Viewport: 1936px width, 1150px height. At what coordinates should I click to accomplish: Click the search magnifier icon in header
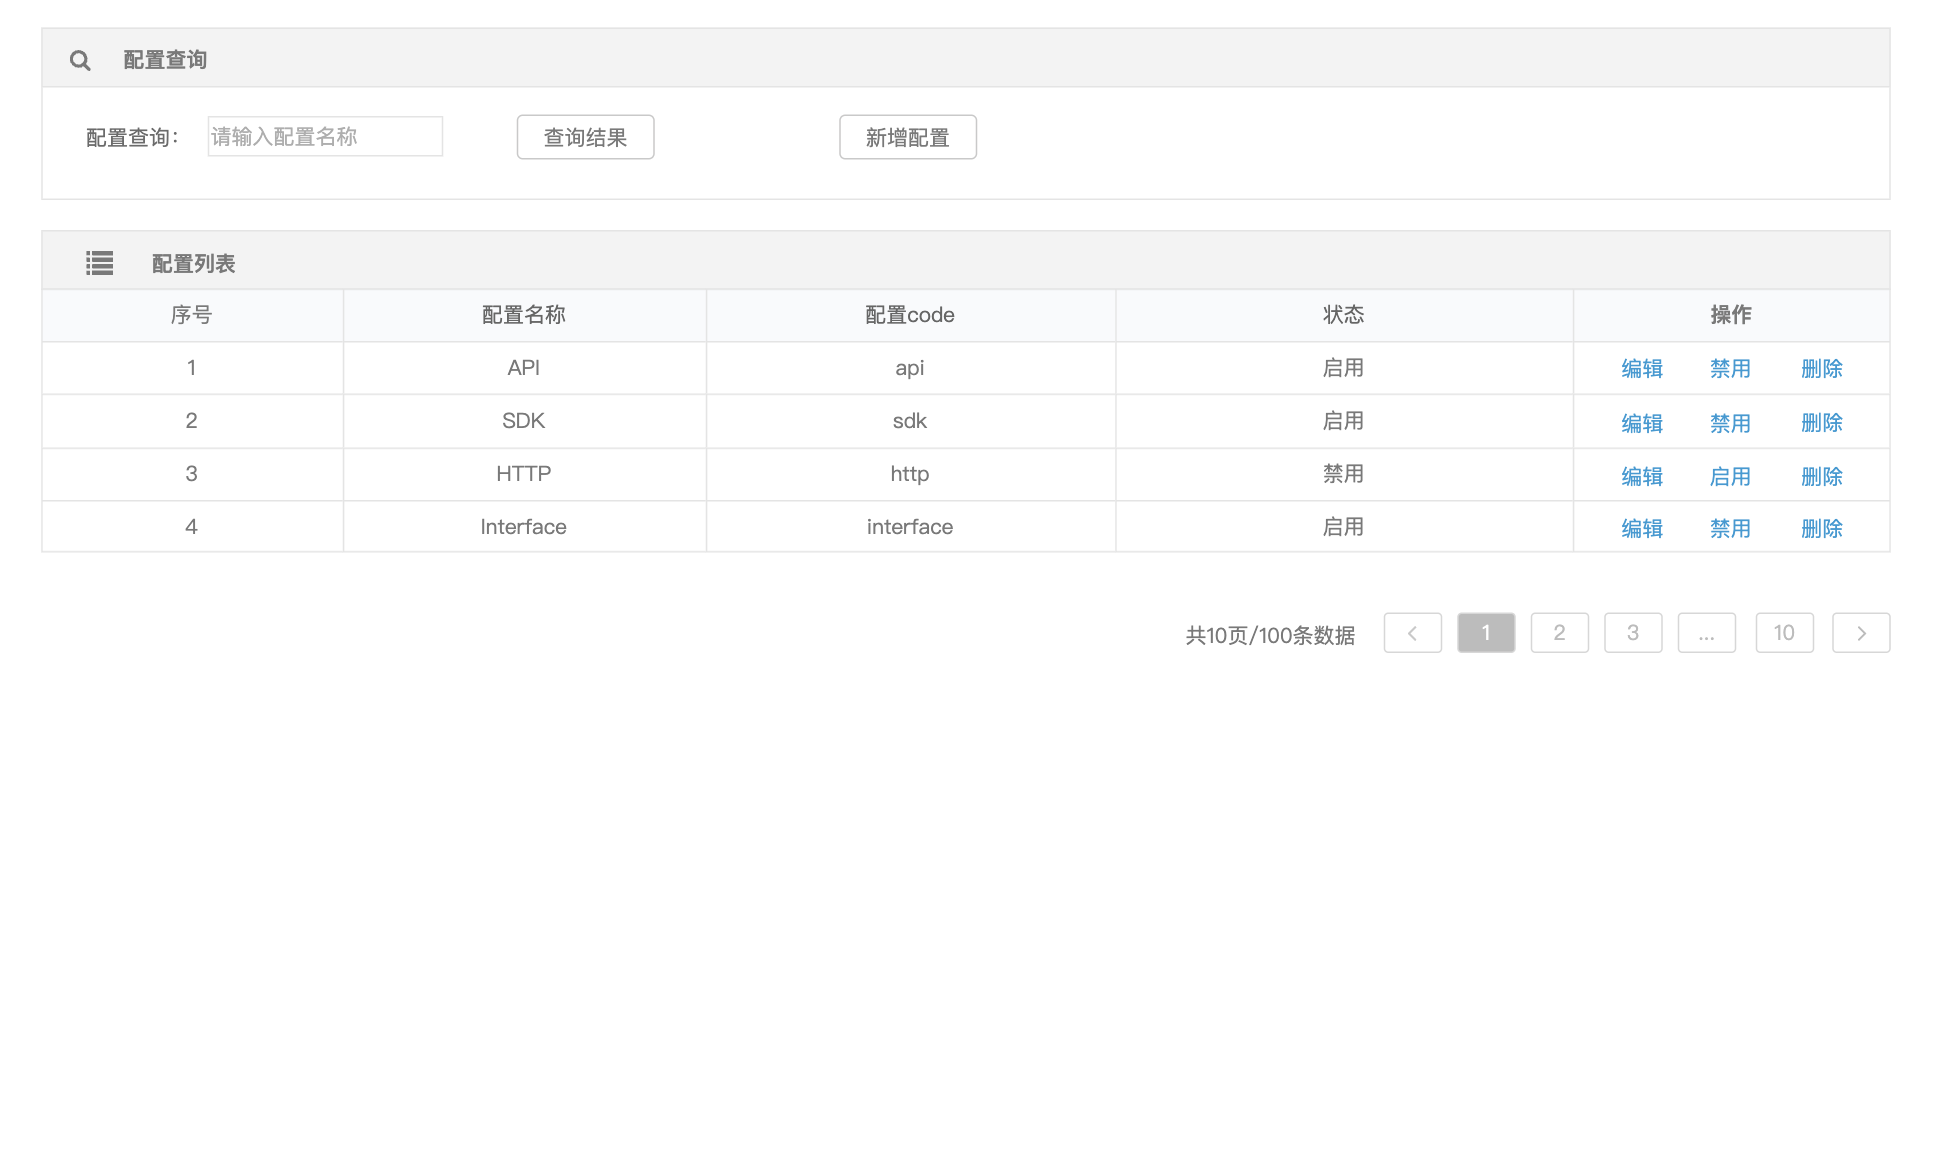[x=80, y=61]
